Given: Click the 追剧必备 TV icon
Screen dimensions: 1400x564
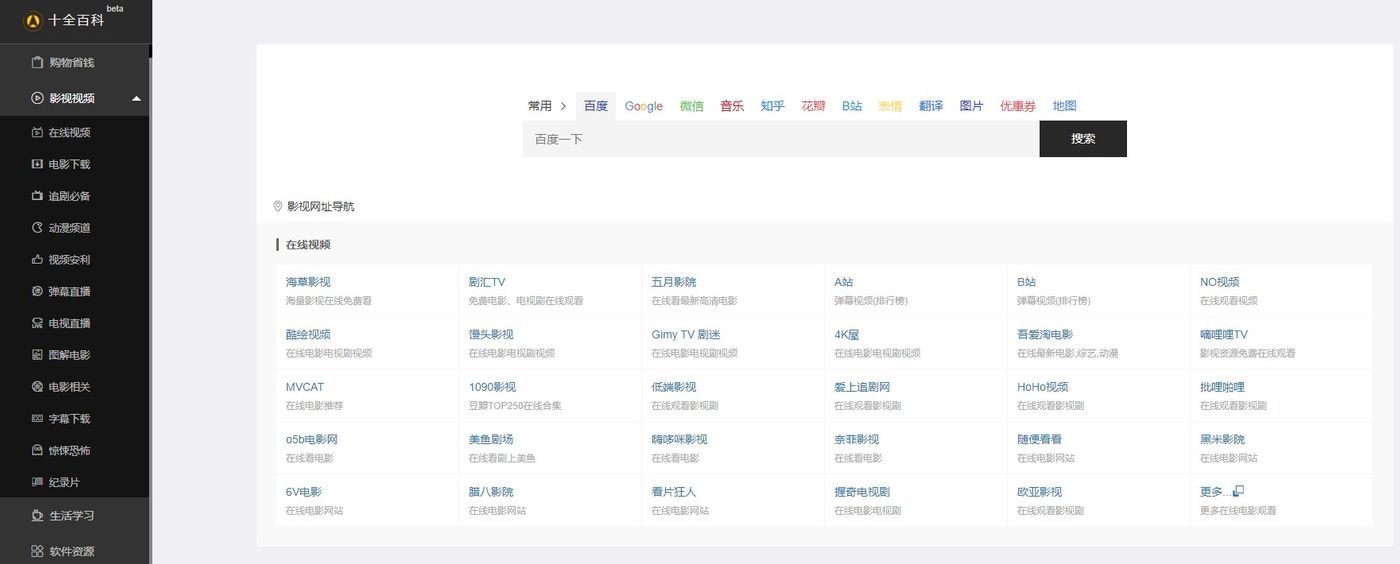Looking at the screenshot, I should [37, 196].
